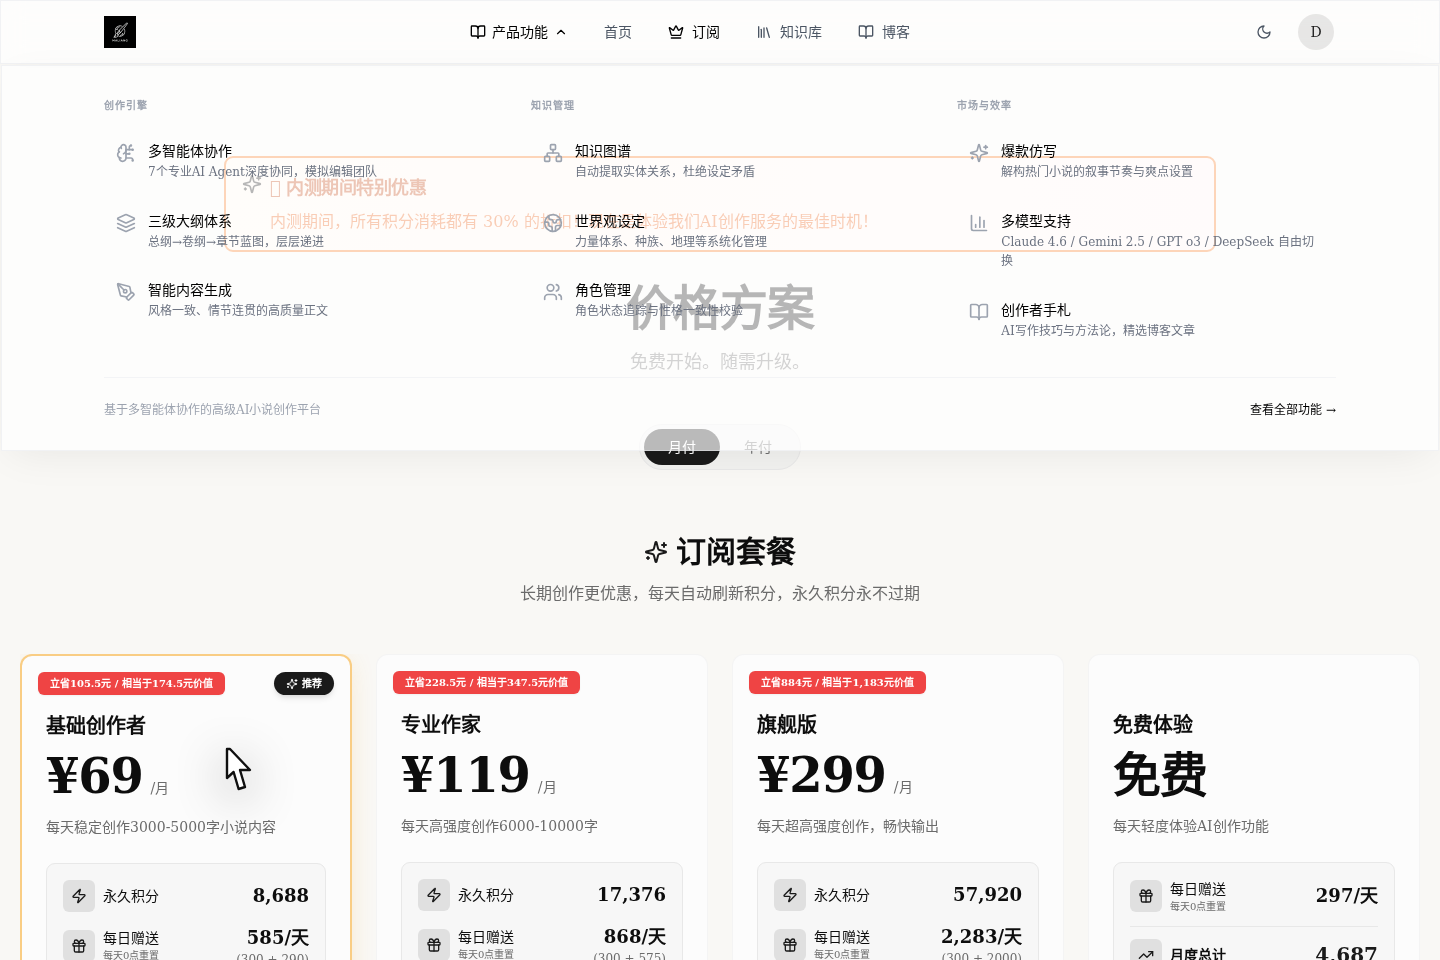Click the 多智能体协作 agent icon

tap(125, 152)
